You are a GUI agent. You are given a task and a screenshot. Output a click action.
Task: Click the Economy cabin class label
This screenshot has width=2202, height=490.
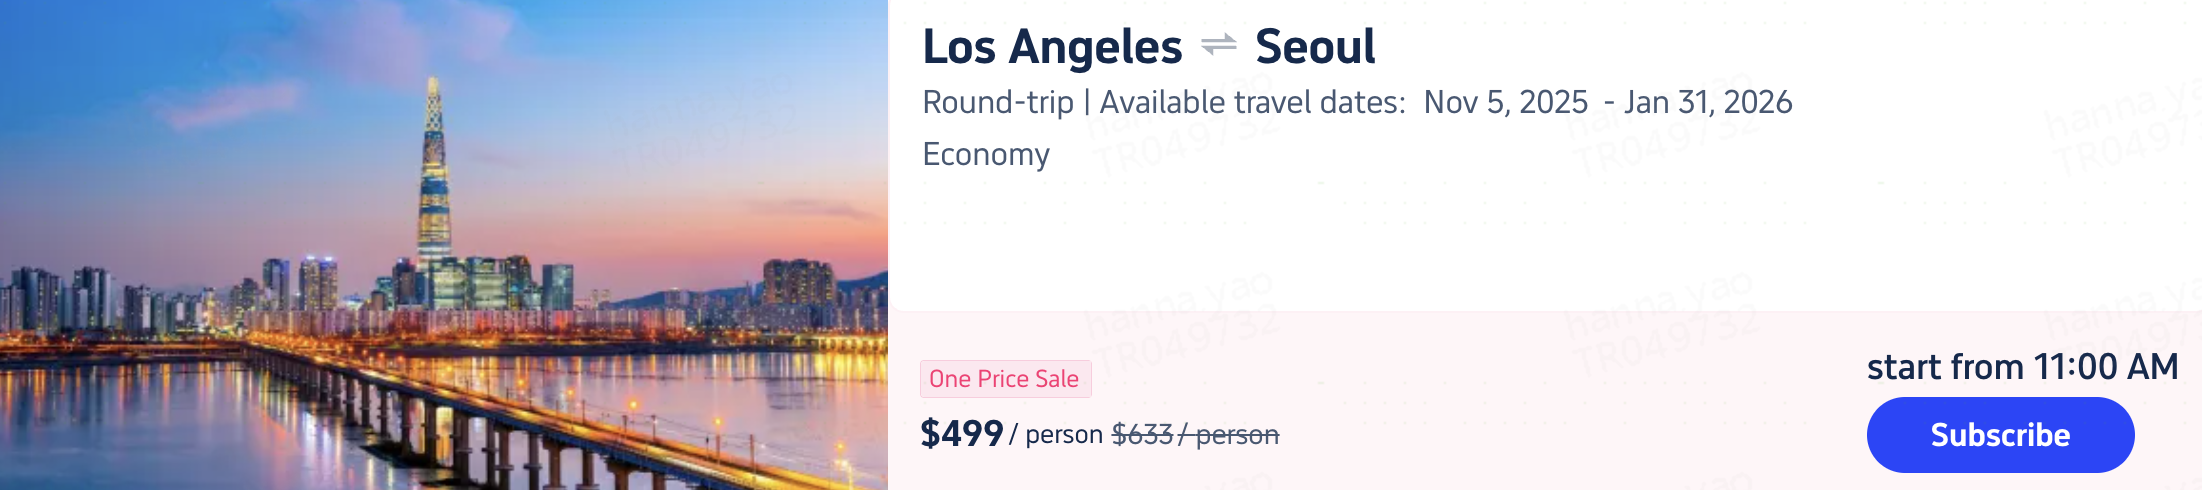[985, 154]
